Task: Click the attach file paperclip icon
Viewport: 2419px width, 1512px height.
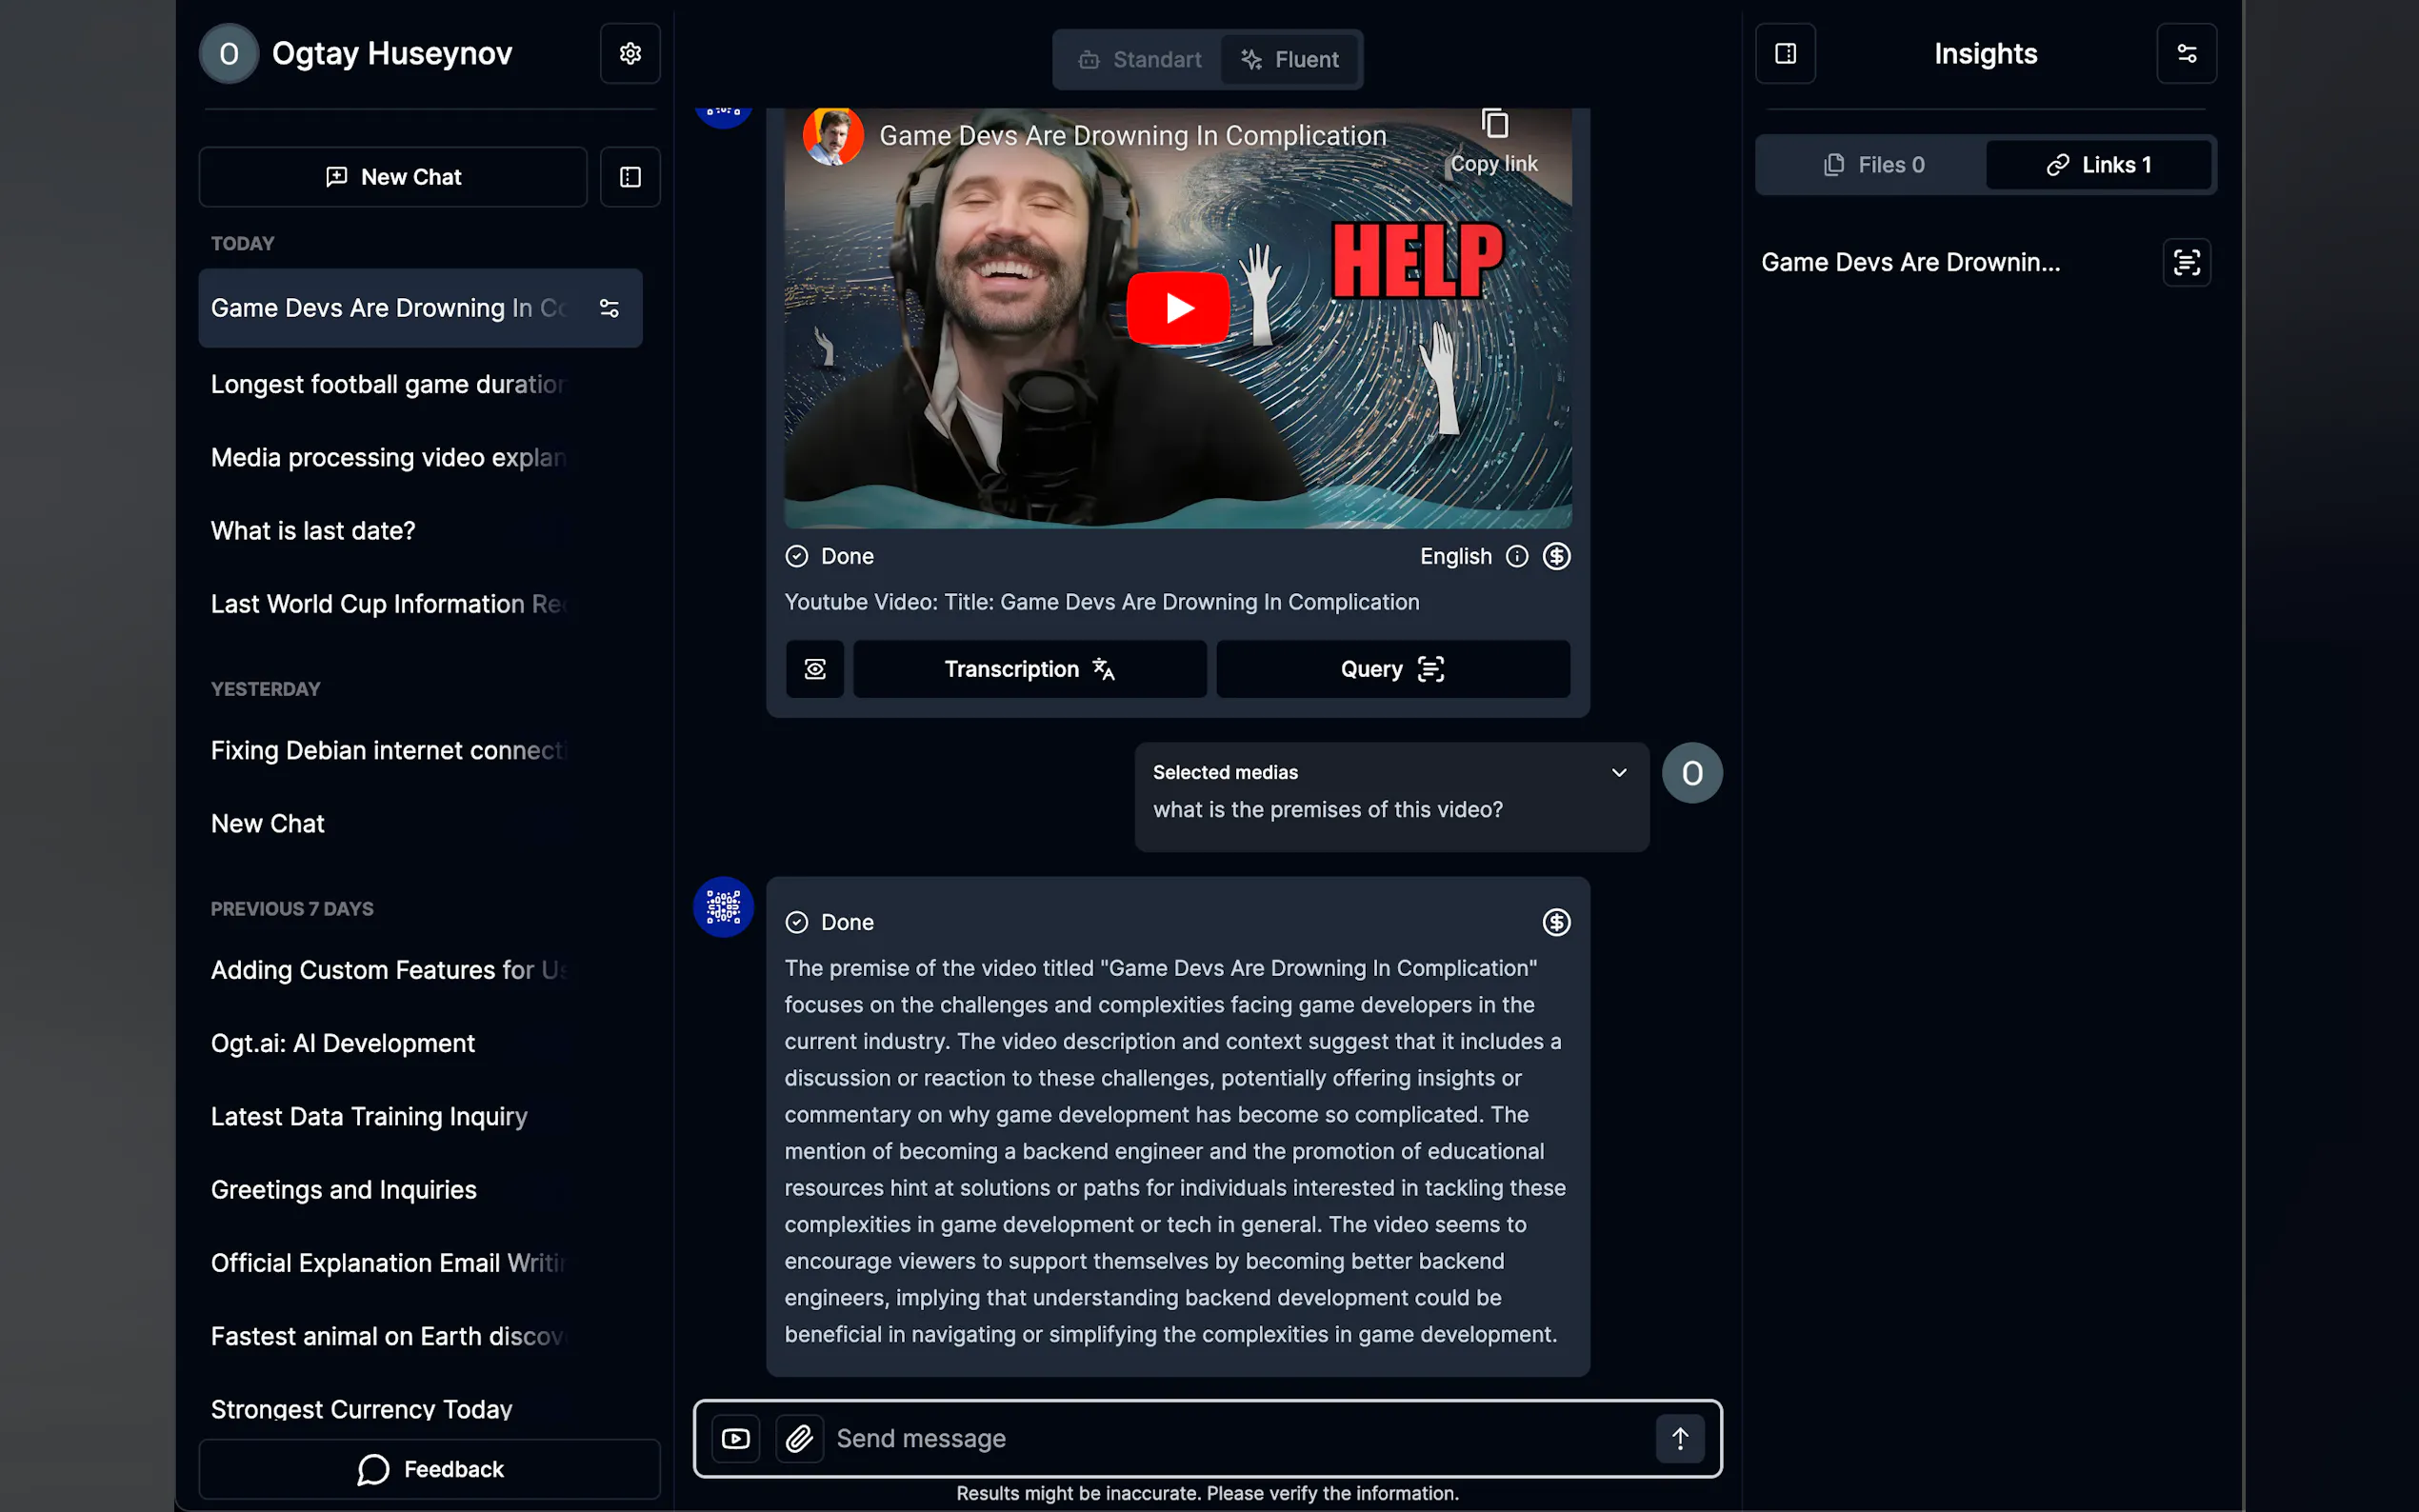Action: [799, 1438]
